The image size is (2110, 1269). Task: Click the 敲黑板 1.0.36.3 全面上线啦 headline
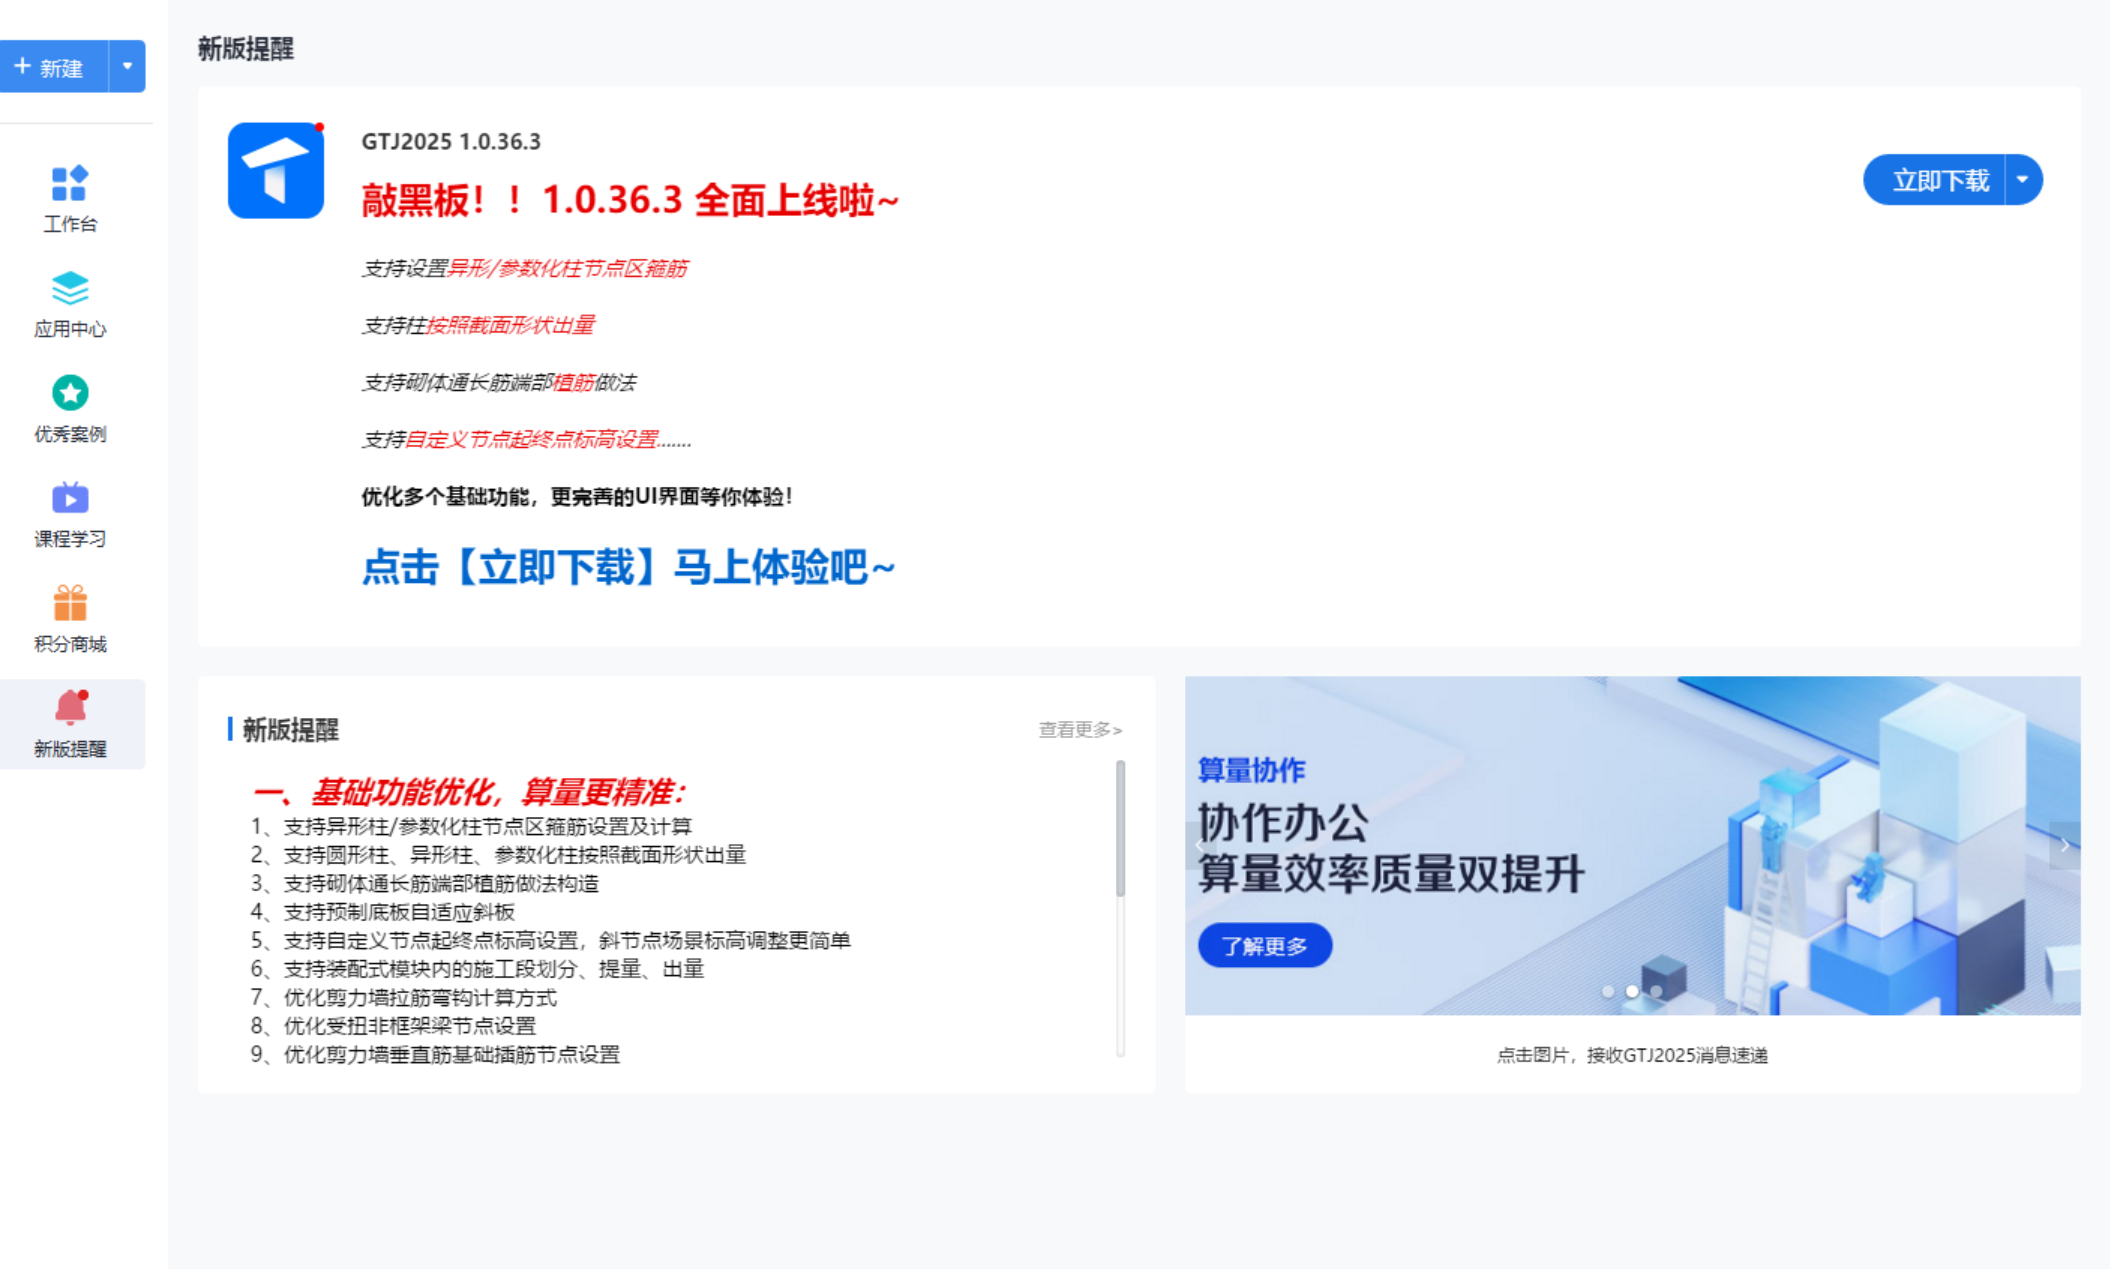pos(630,200)
